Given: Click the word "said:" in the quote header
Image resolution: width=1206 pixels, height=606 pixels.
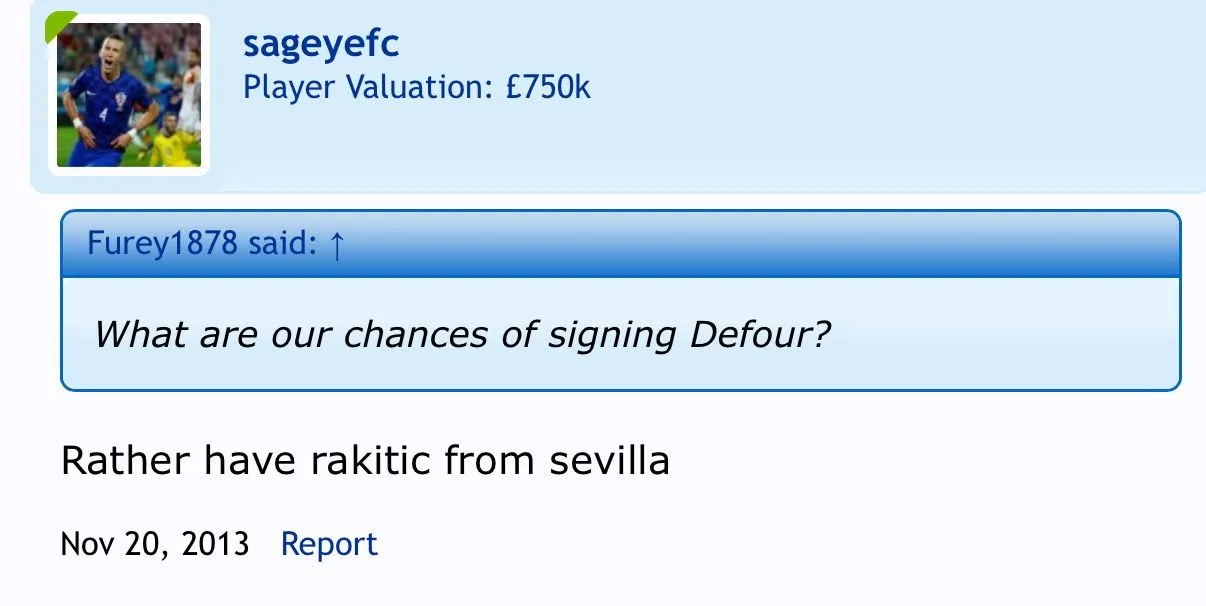Looking at the screenshot, I should [281, 244].
